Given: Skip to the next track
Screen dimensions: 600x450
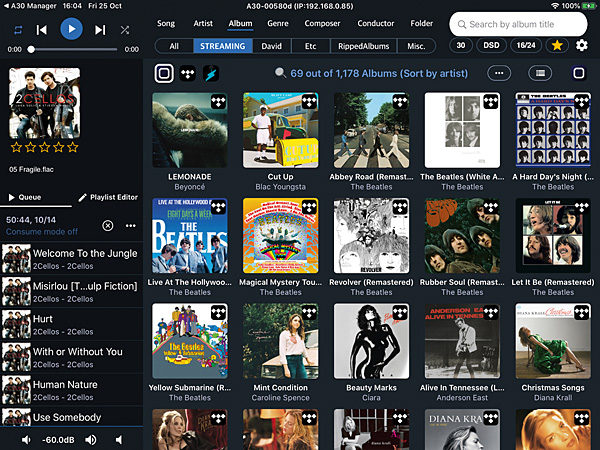Looking at the screenshot, I should [100, 30].
